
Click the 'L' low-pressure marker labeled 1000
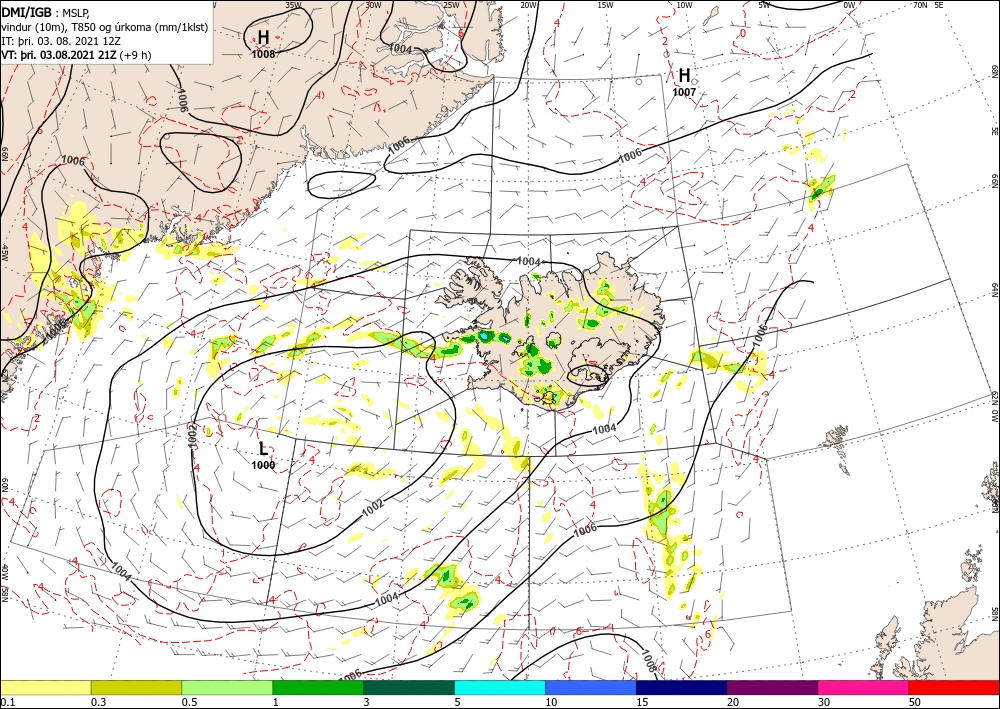[x=263, y=449]
